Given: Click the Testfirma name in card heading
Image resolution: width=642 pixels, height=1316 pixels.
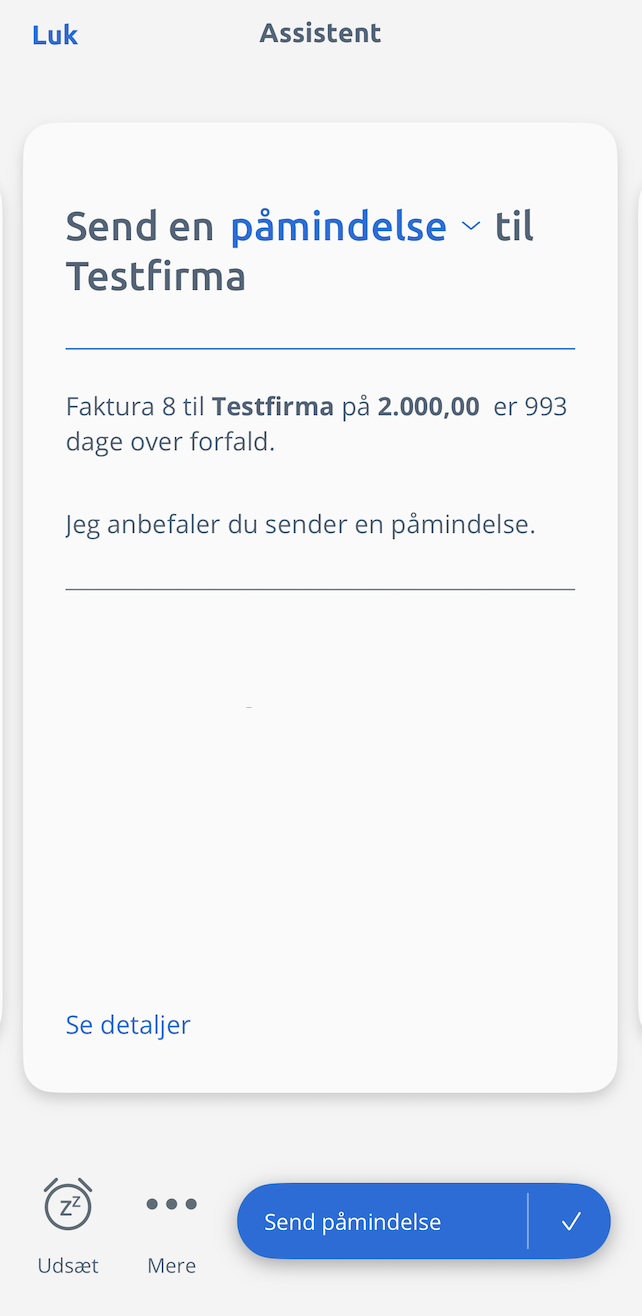Looking at the screenshot, I should coord(156,276).
